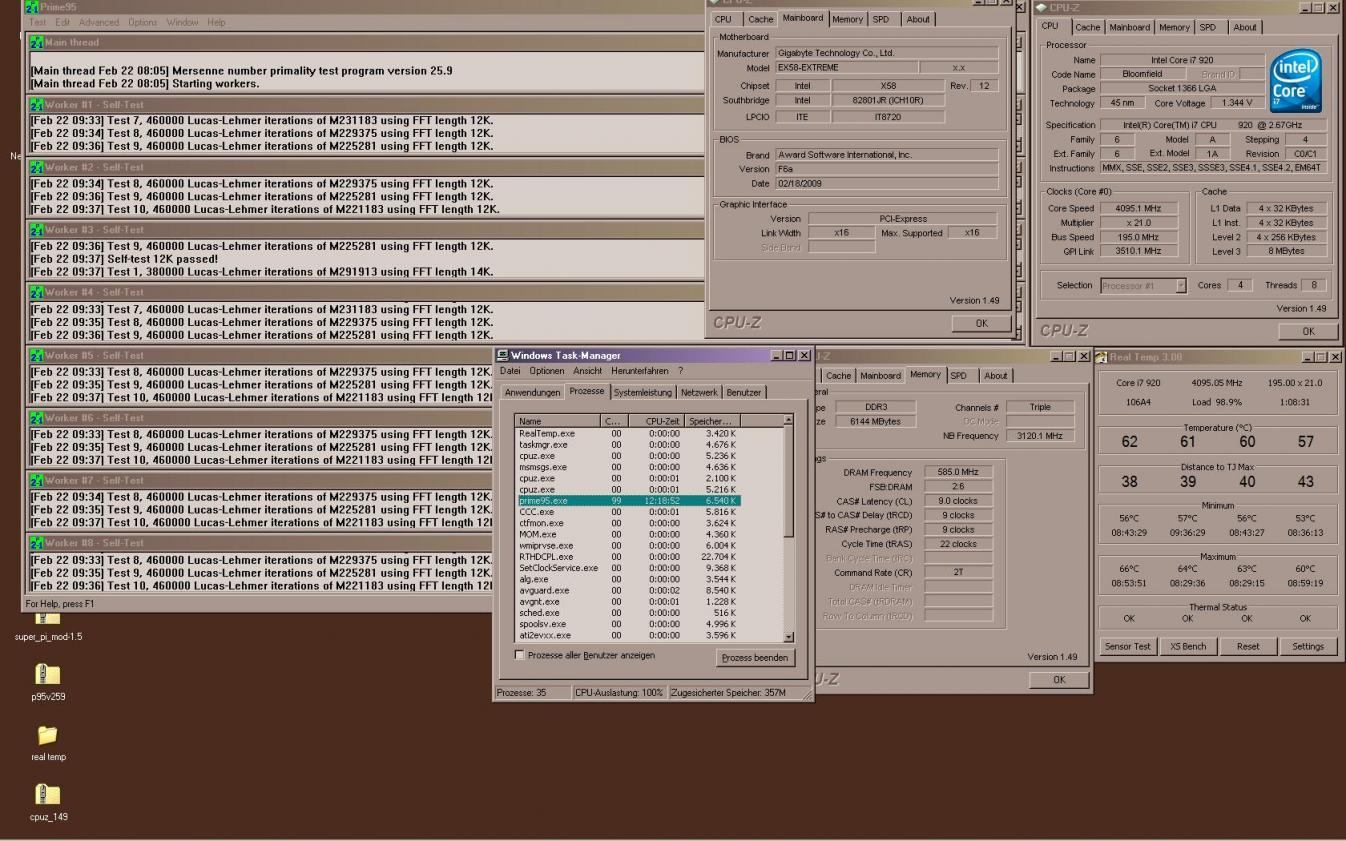Click the Worker #6 Self-Test window icon
This screenshot has height=841, width=1346.
[36, 417]
